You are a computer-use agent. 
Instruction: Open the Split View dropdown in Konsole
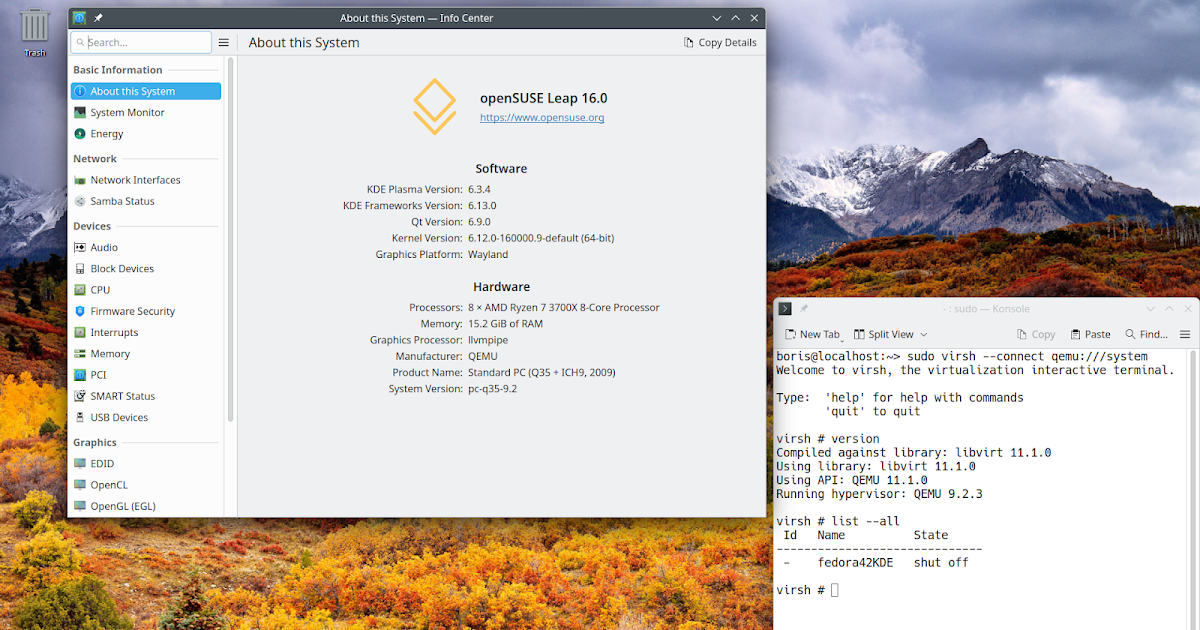click(923, 335)
